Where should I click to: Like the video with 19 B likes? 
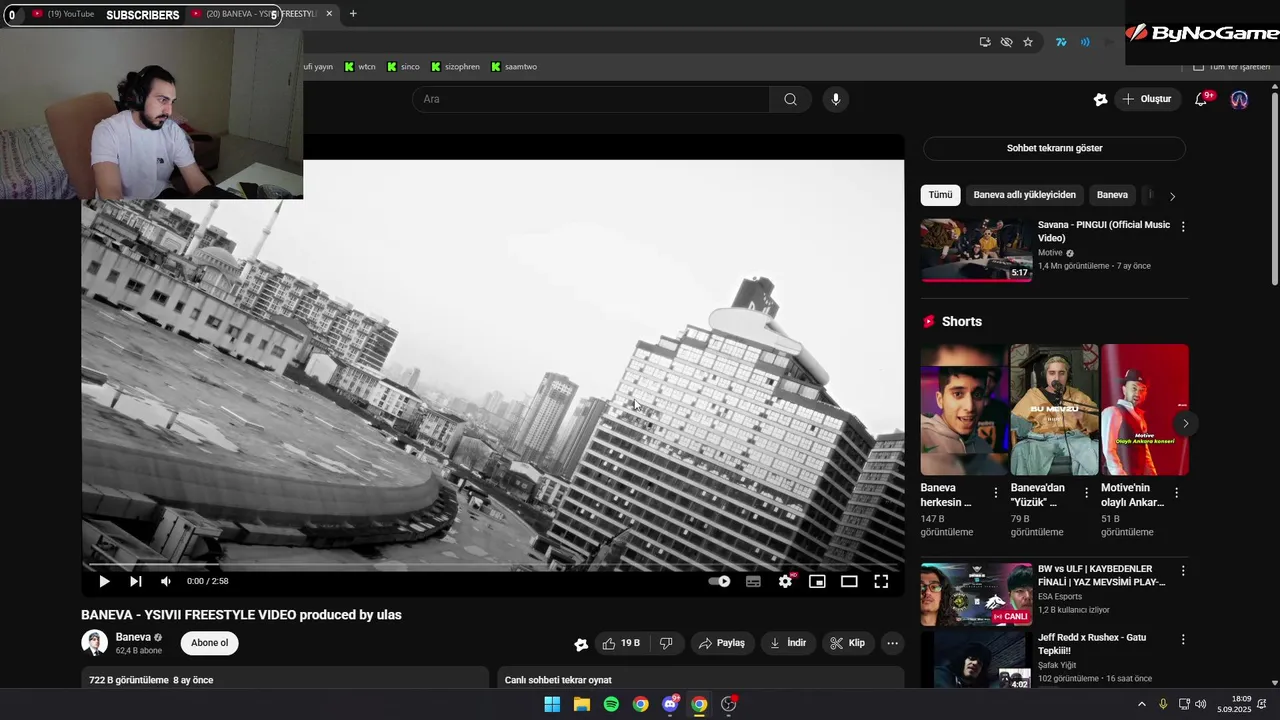[x=620, y=643]
